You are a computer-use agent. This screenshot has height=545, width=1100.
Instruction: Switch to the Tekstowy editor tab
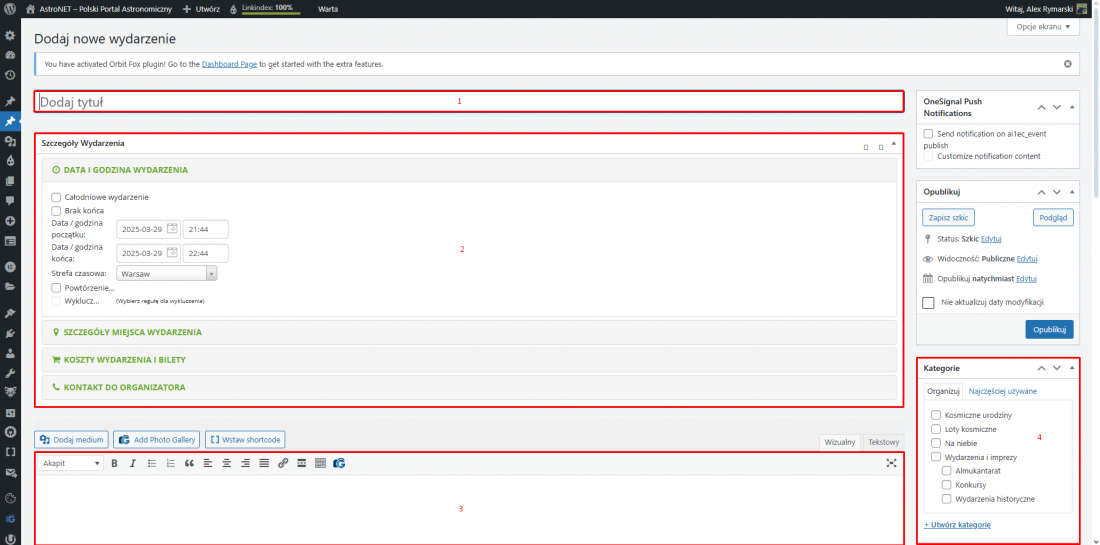pos(882,442)
